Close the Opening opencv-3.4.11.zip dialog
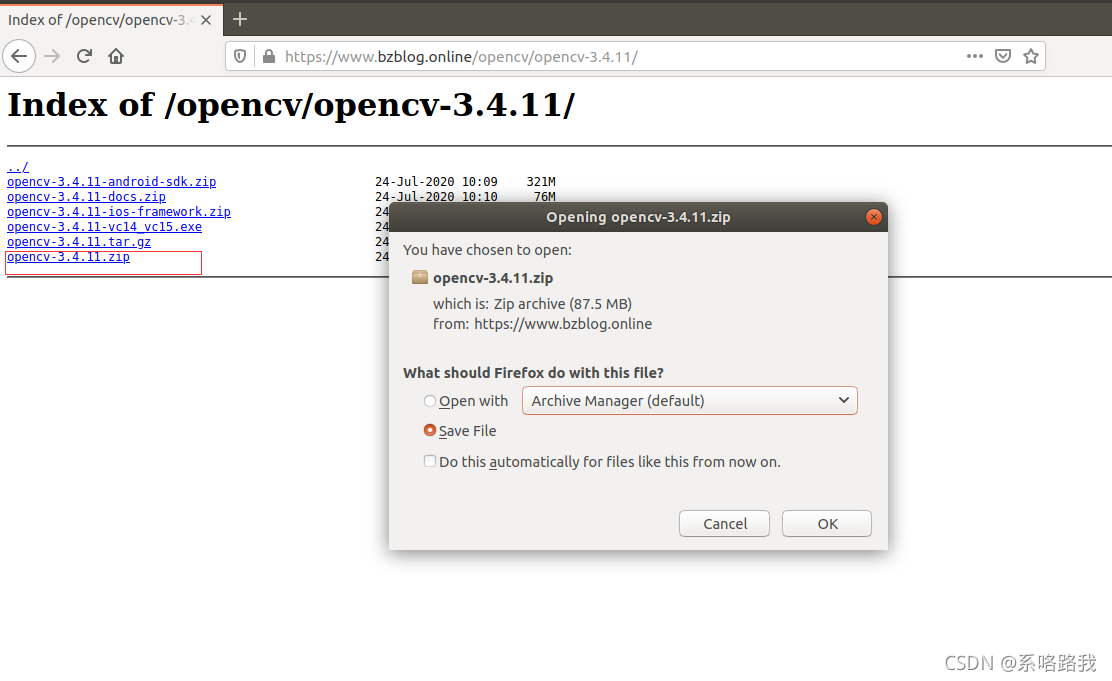 point(874,217)
